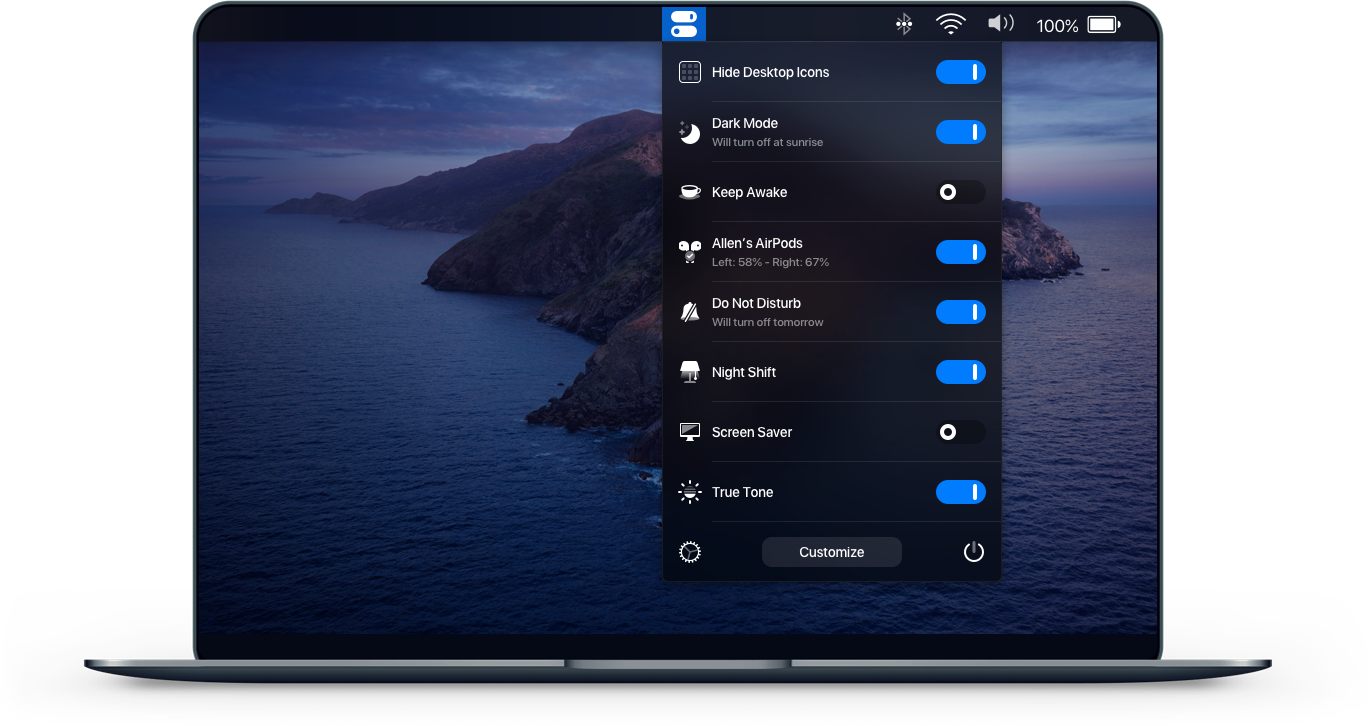The height and width of the screenshot is (726, 1368).
Task: Click the power quit icon
Action: point(973,552)
